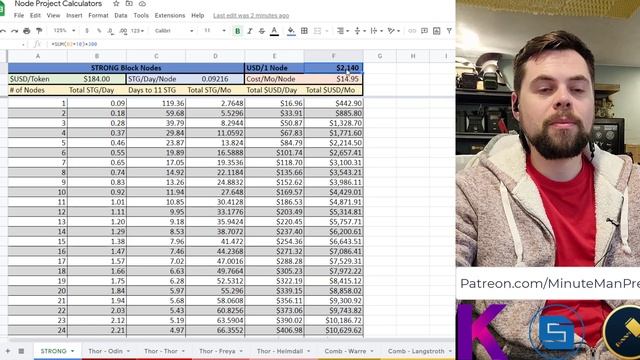Image resolution: width=640 pixels, height=360 pixels.
Task: Switch to the Comb - Langstroth sheet
Action: coord(416,351)
